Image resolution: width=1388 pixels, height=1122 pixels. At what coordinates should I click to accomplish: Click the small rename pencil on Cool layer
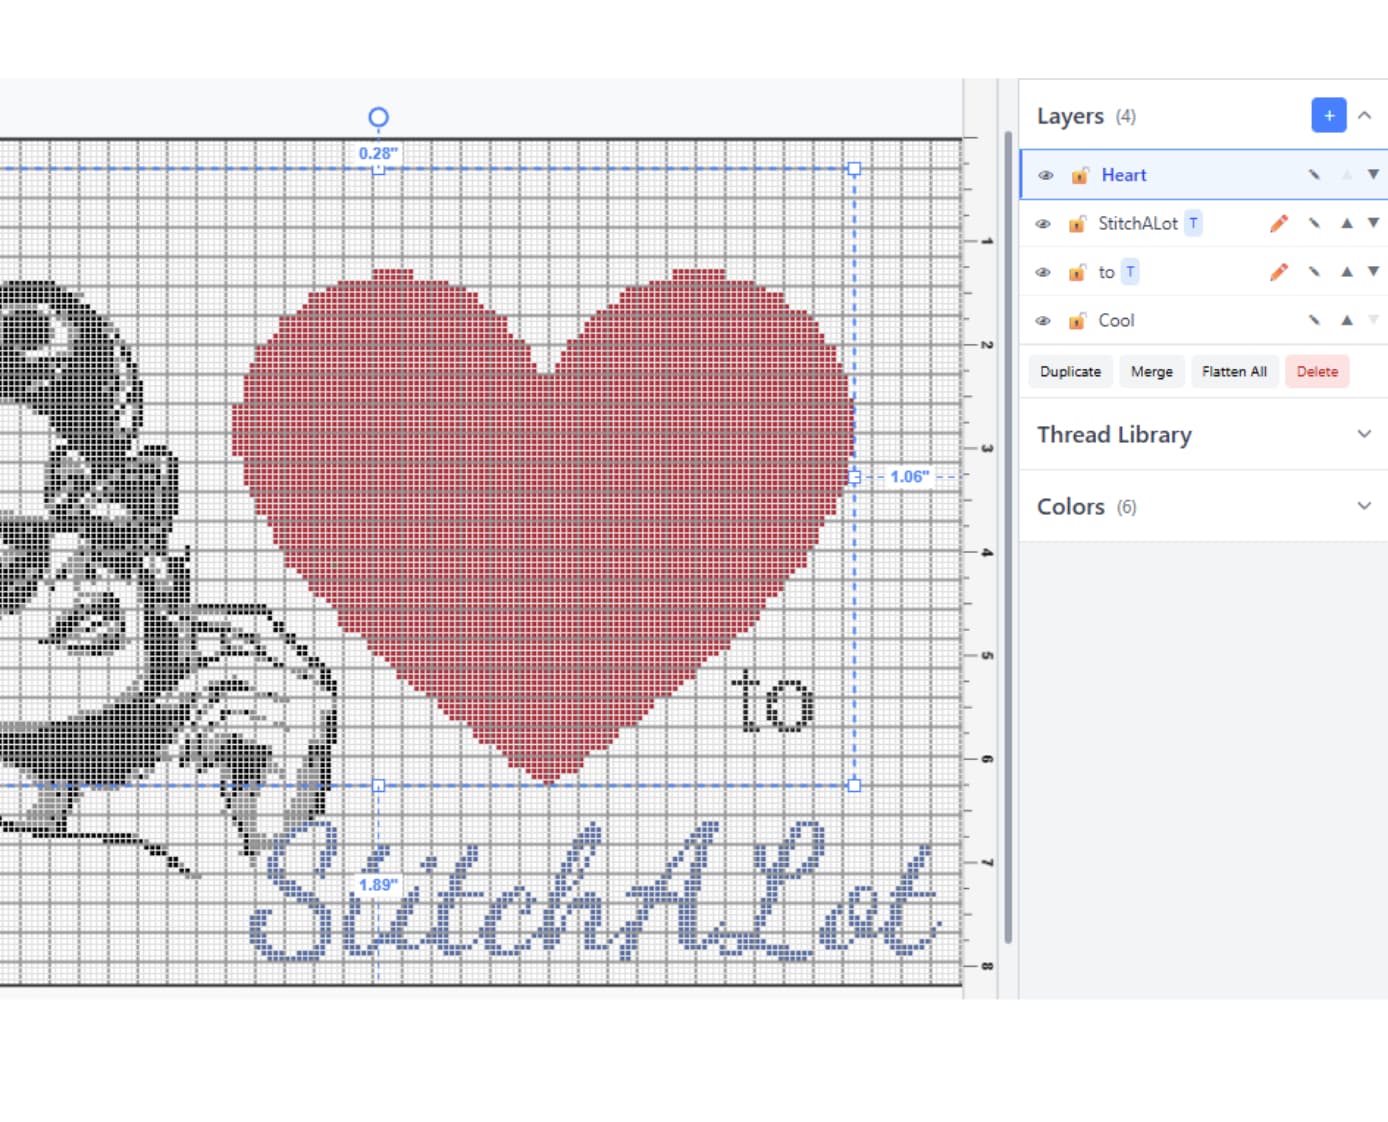tap(1314, 320)
